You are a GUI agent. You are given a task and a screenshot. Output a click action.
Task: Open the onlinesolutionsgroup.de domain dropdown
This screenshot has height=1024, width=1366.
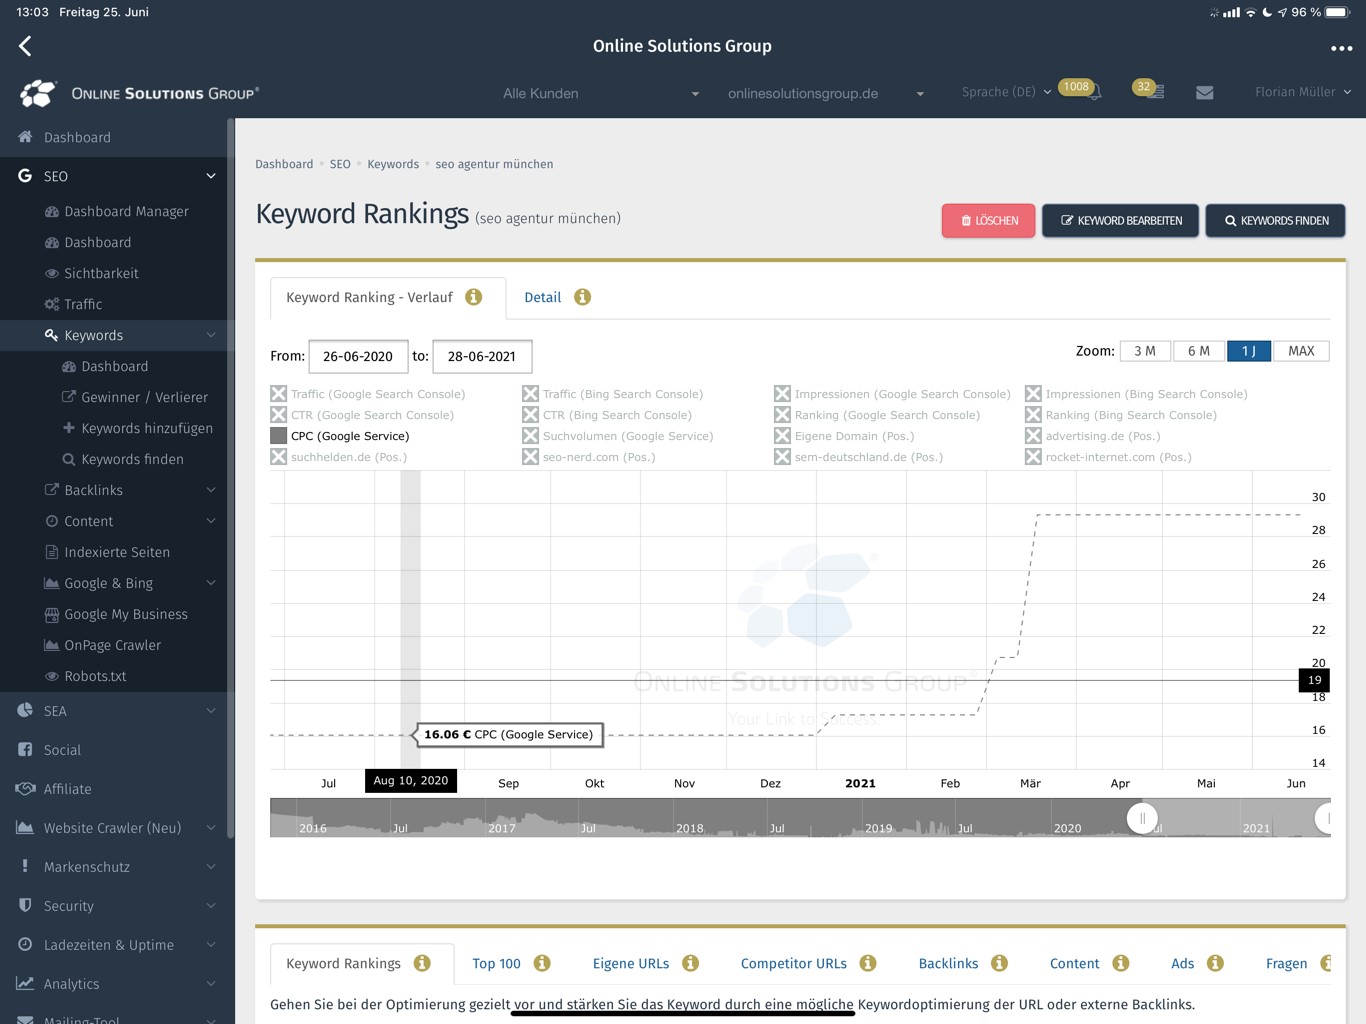coord(824,93)
